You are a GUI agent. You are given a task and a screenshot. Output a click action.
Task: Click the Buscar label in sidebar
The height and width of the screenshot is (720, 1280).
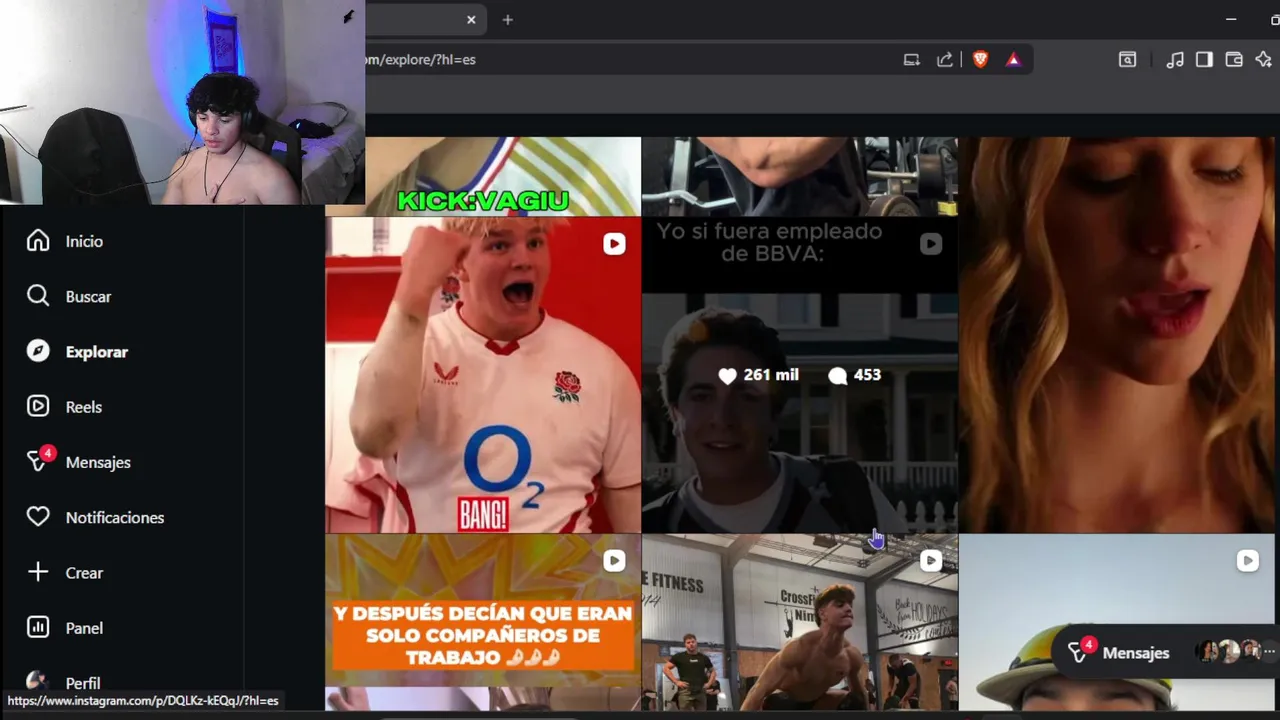(88, 297)
